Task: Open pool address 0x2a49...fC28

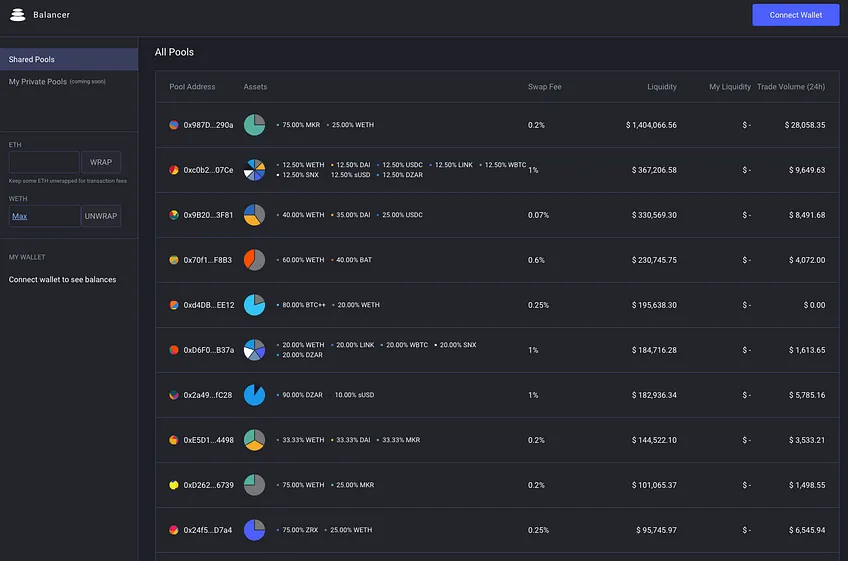Action: tap(208, 395)
